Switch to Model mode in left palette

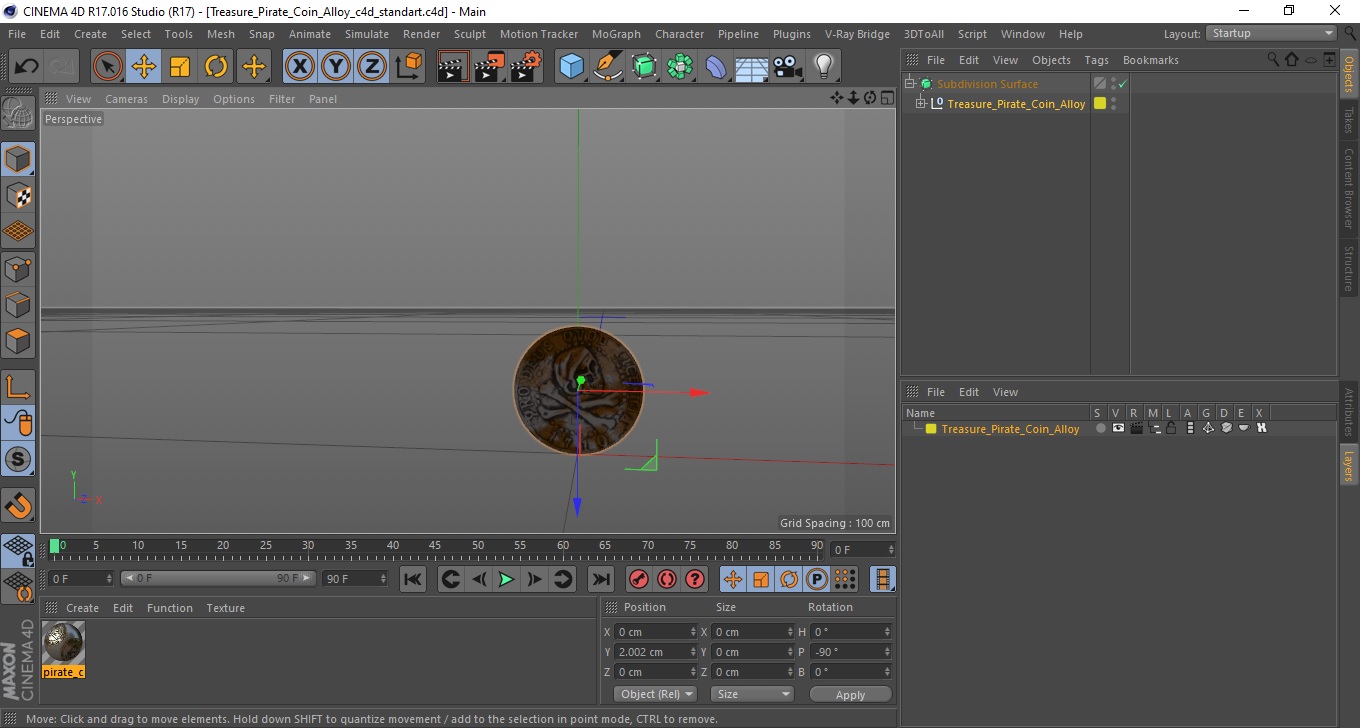tap(18, 159)
